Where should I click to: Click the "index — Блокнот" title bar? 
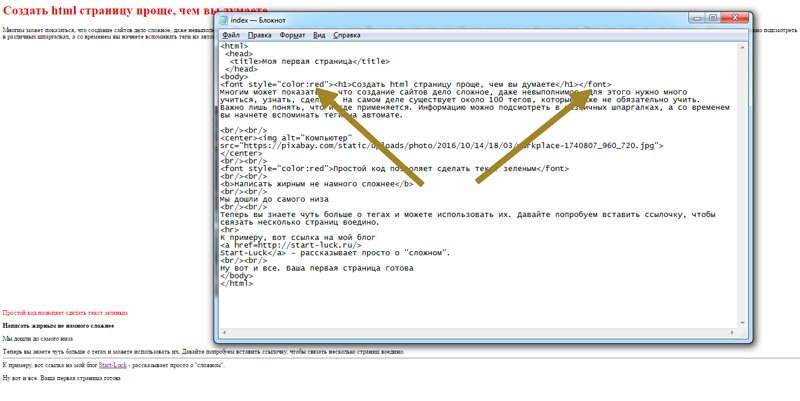(450, 17)
